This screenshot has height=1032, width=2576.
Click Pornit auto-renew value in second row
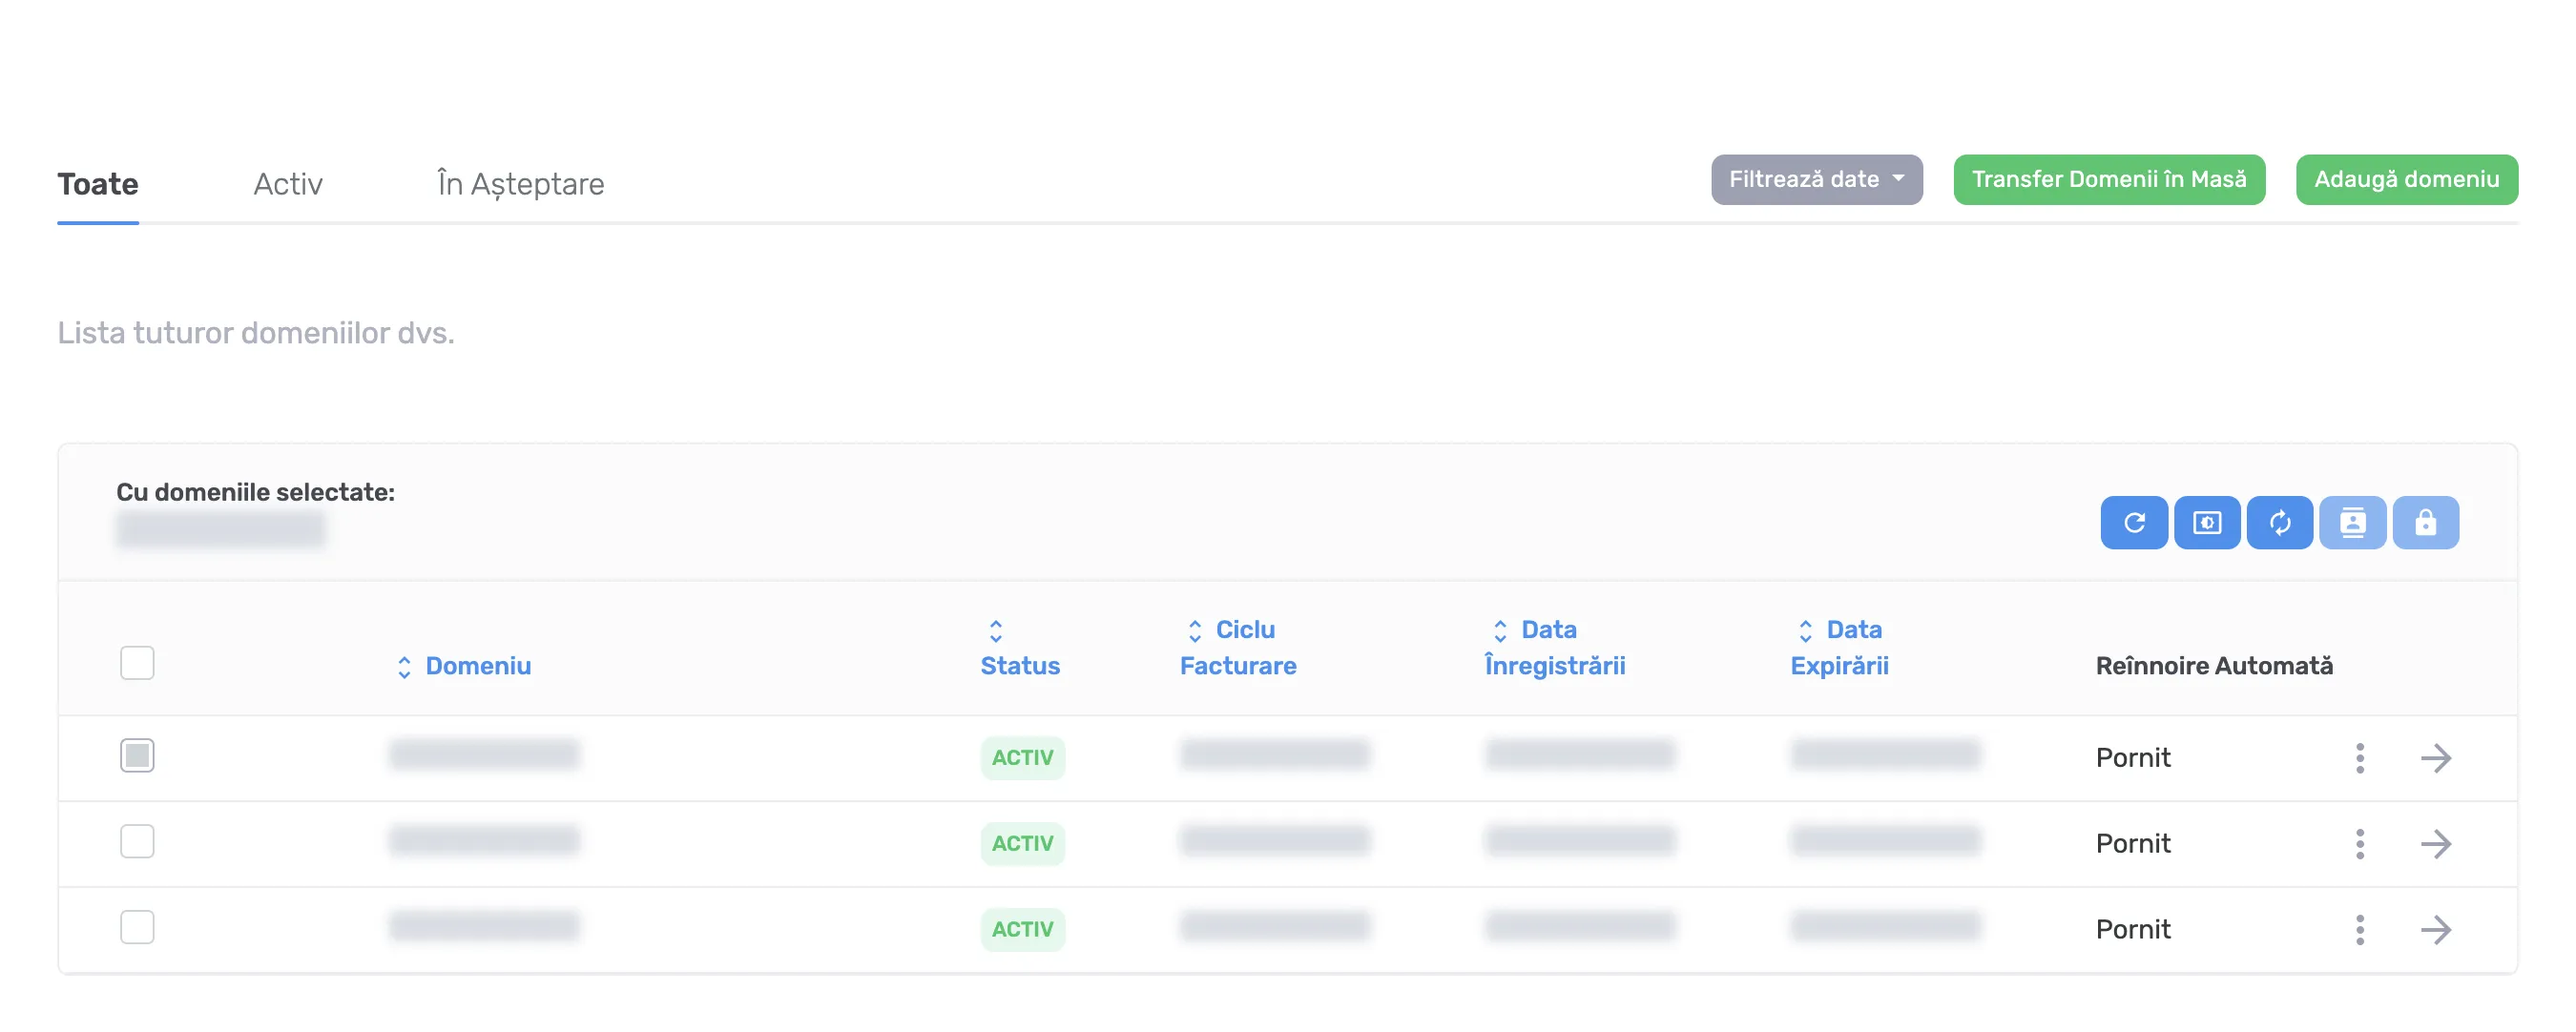[x=2132, y=844]
